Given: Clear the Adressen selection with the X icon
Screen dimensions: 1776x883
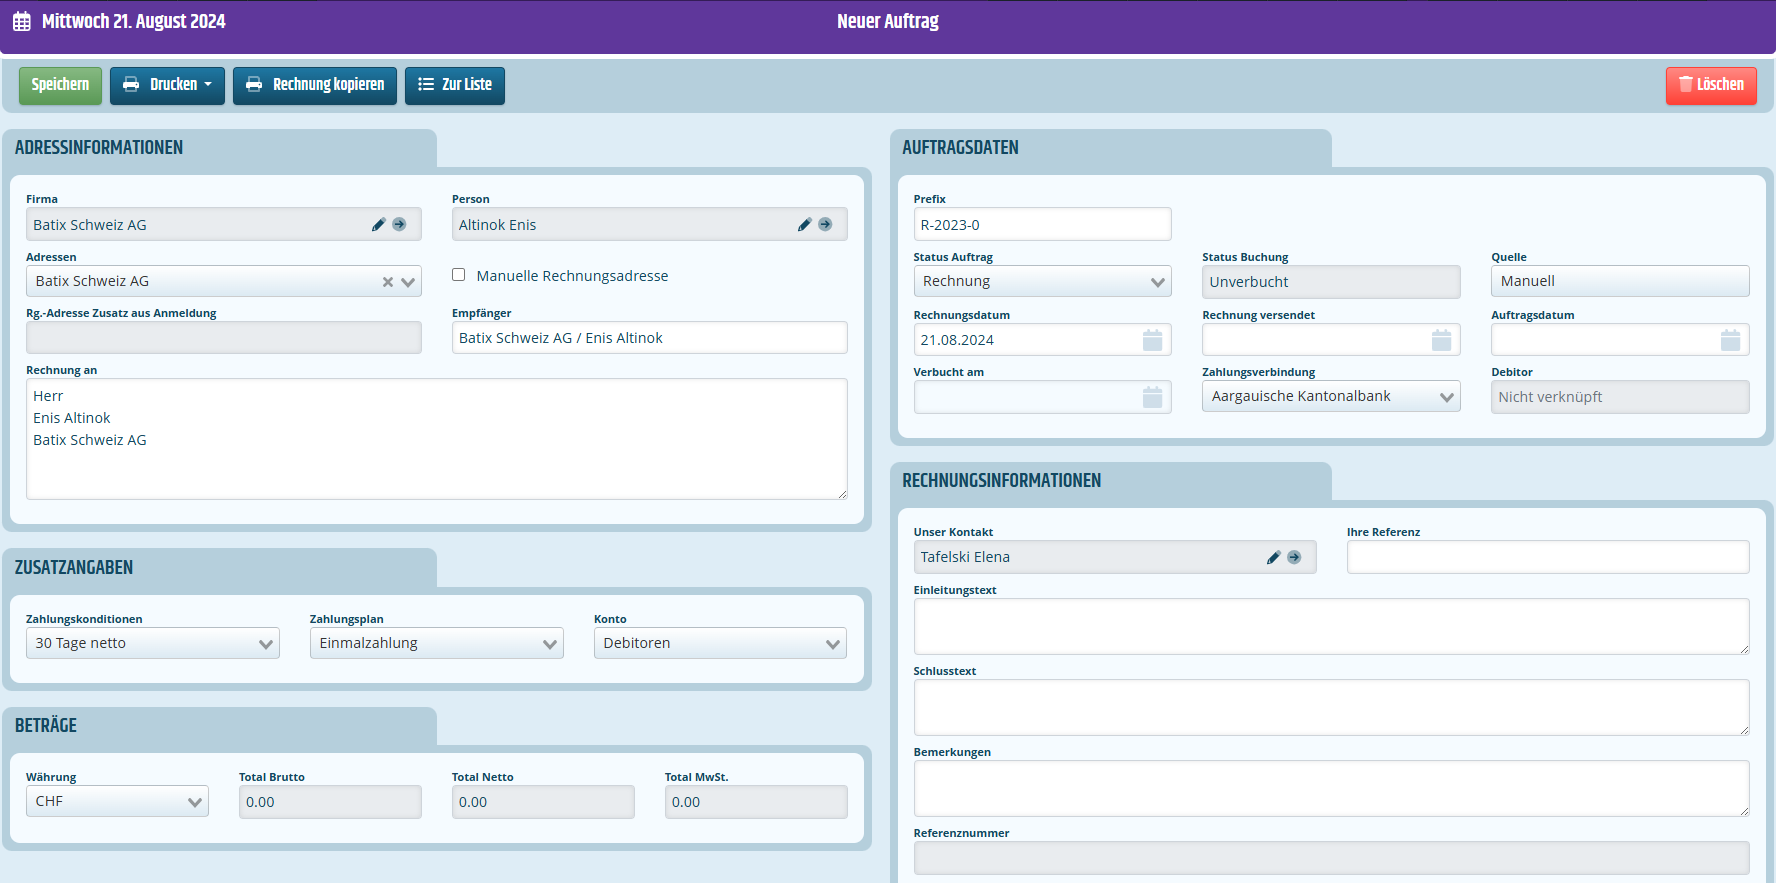Looking at the screenshot, I should pyautogui.click(x=388, y=282).
